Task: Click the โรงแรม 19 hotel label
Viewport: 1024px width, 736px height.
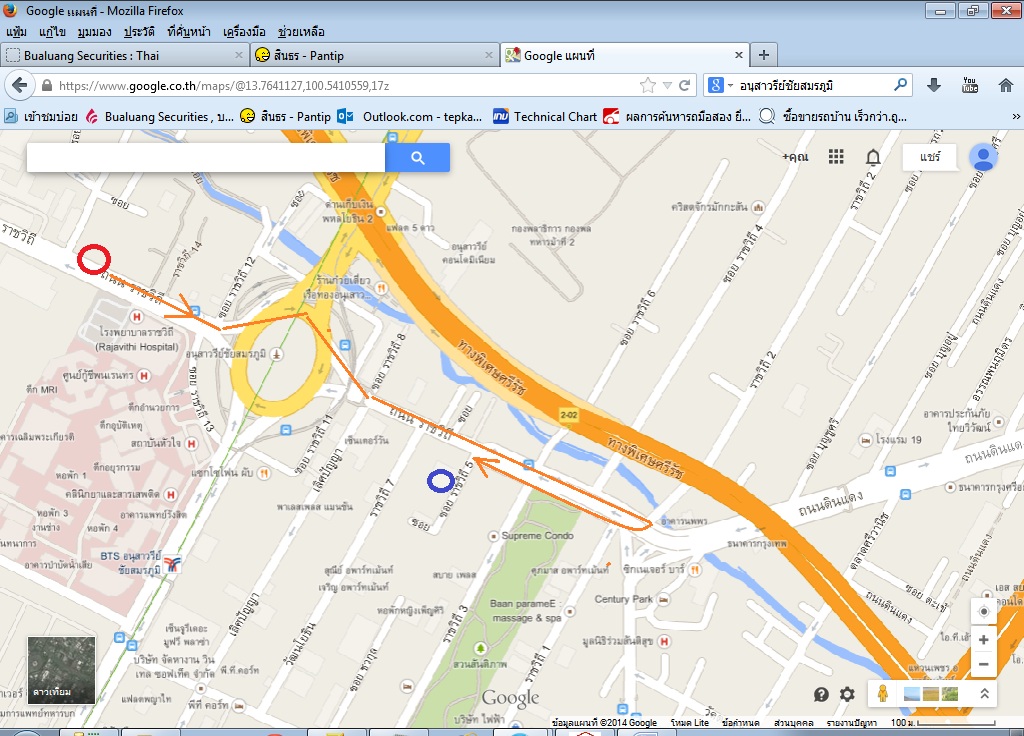Action: [898, 440]
